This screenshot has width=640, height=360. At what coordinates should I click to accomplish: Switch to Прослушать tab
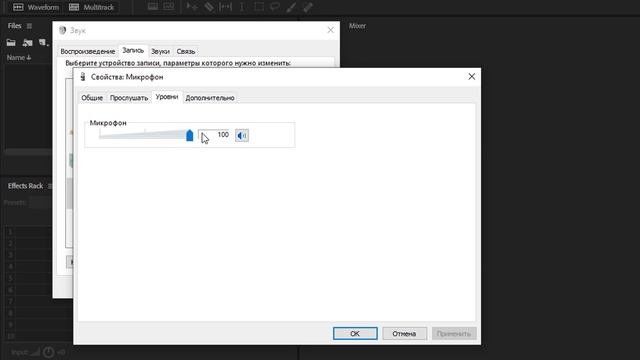click(x=129, y=98)
